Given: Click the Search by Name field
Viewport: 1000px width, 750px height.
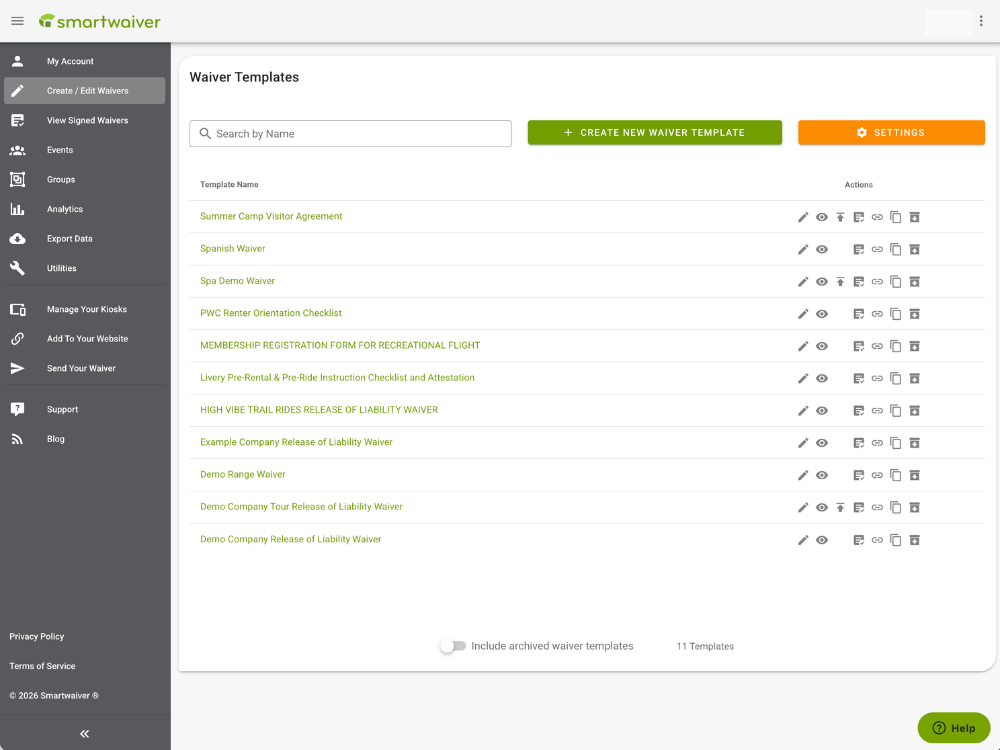Looking at the screenshot, I should tap(350, 134).
